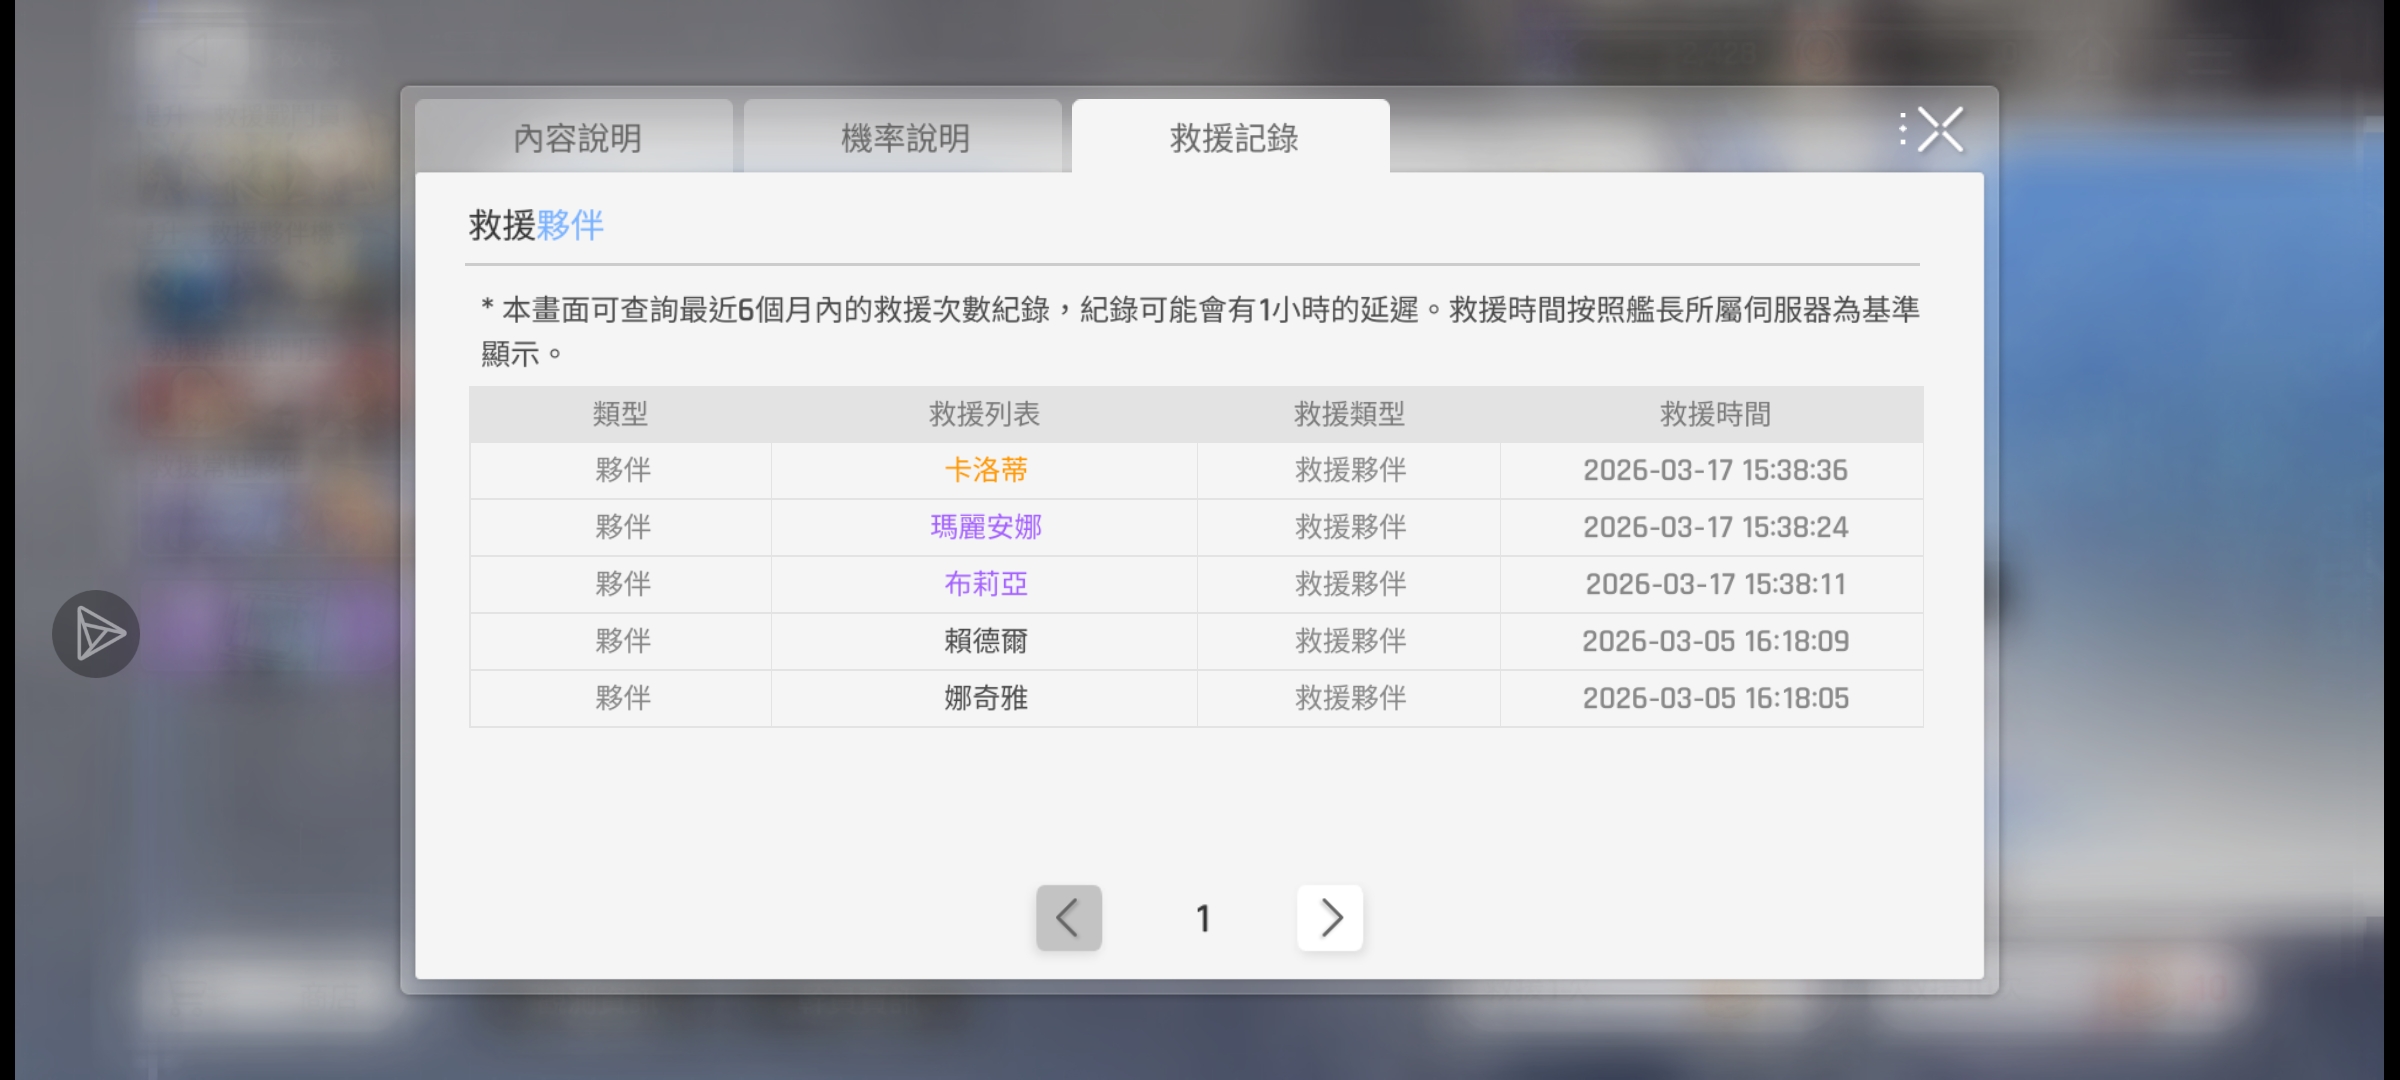The height and width of the screenshot is (1080, 2400).
Task: Select the 卡洛蒂 orange character entry
Action: click(986, 470)
